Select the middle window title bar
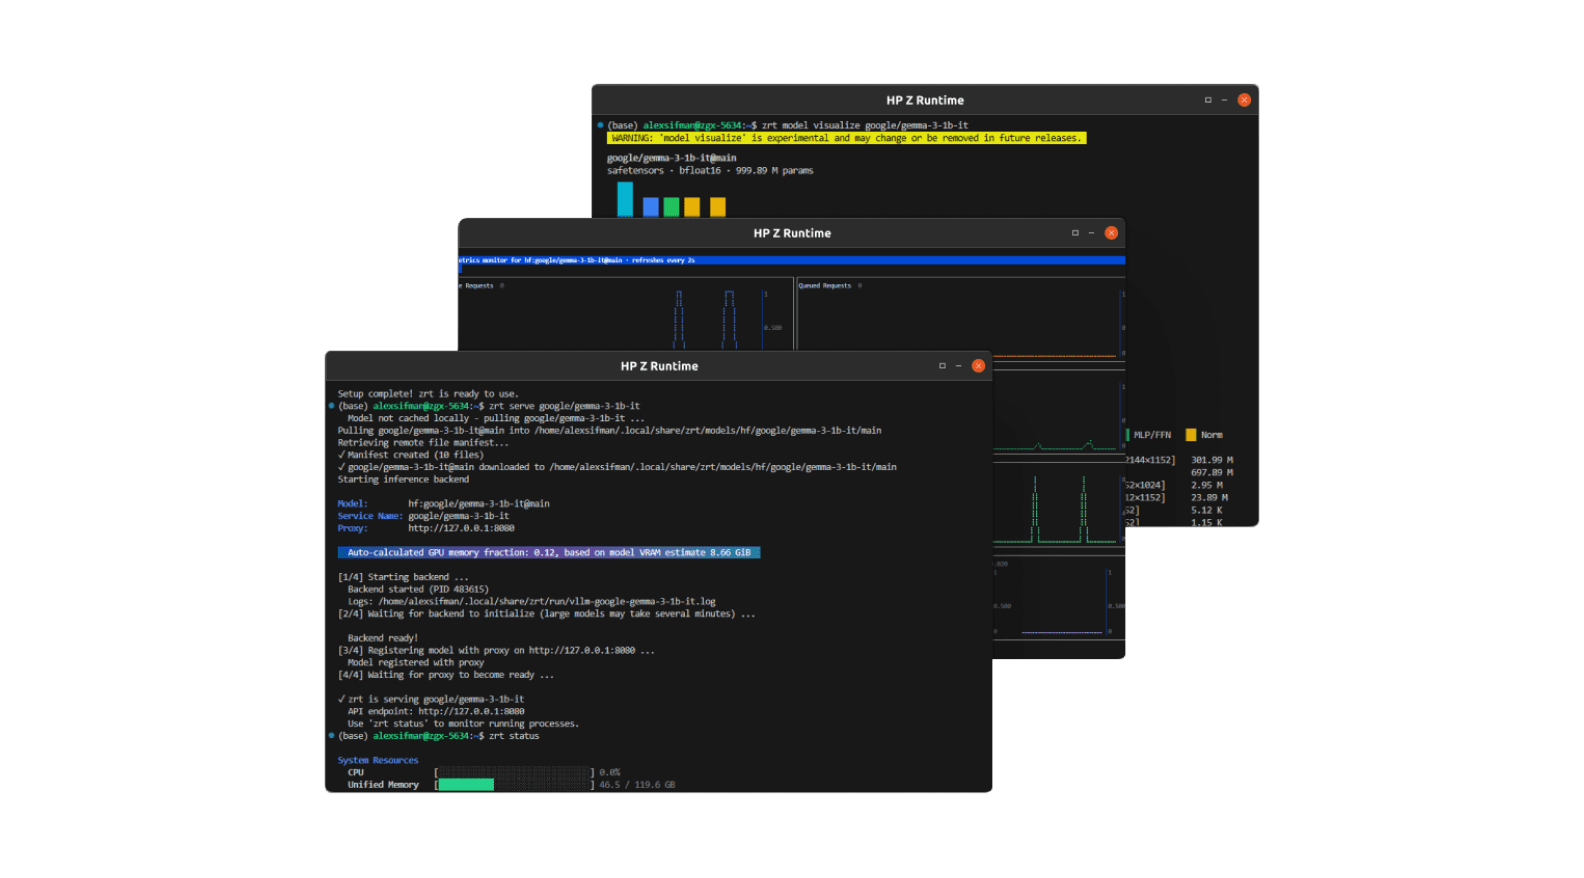 click(792, 233)
